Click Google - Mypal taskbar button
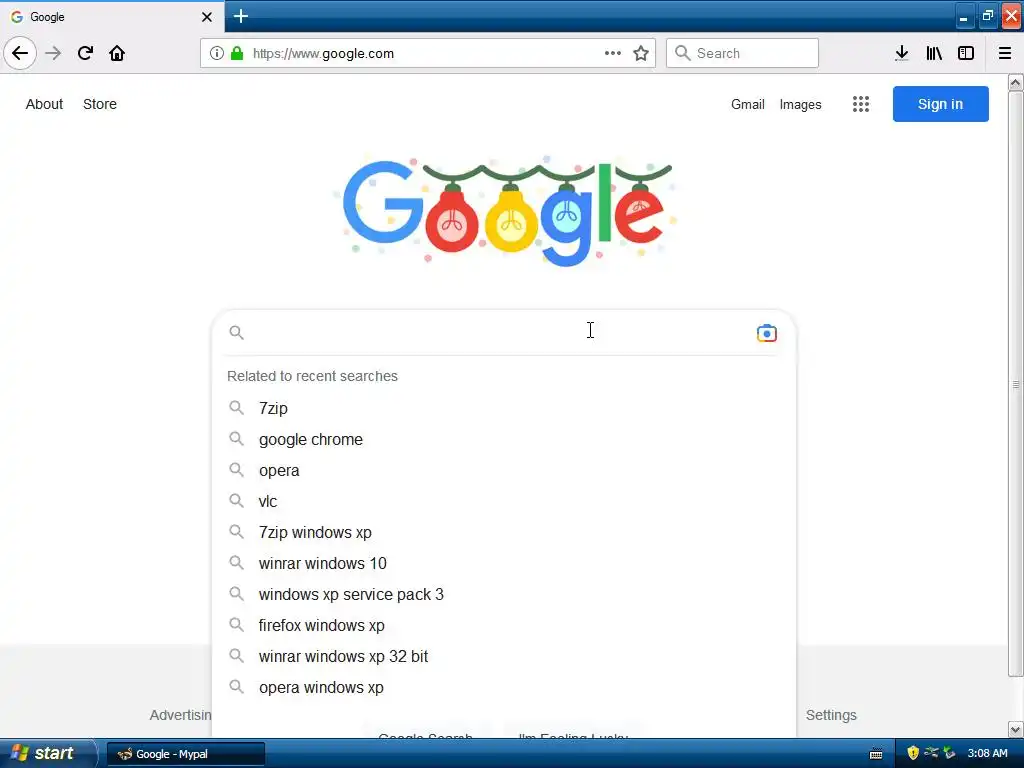The height and width of the screenshot is (768, 1024). click(x=186, y=754)
